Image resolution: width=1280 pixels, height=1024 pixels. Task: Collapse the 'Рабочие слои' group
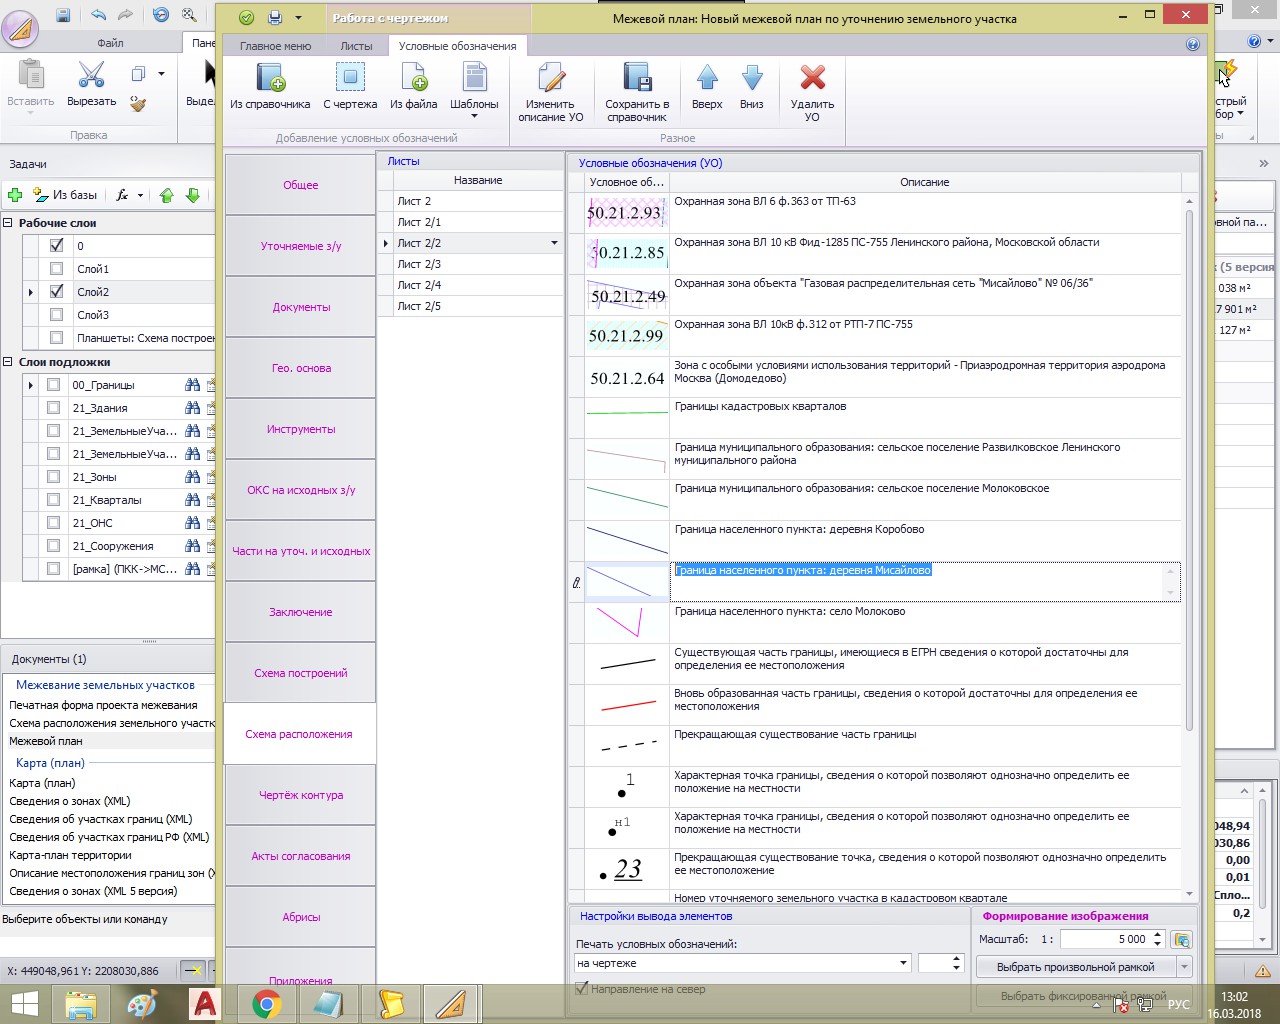pos(8,223)
